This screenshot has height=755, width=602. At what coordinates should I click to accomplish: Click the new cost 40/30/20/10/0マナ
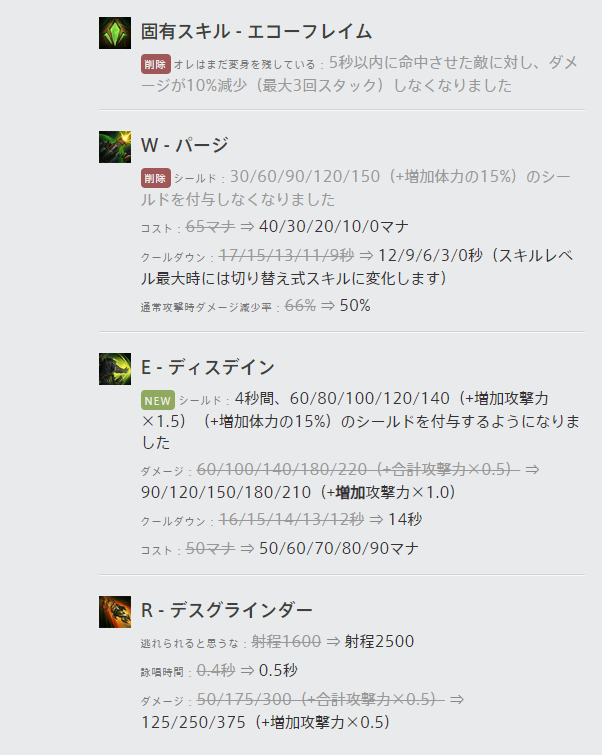coord(334,226)
